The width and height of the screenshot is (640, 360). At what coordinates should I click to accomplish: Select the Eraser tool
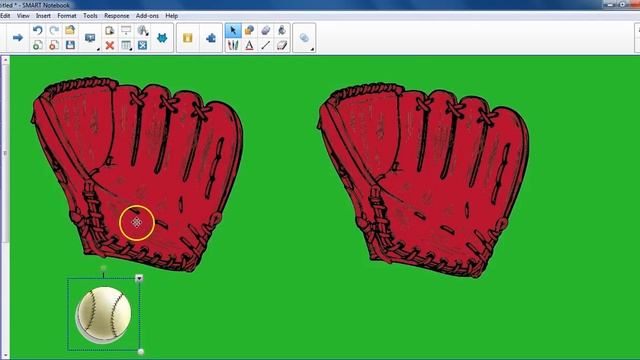(282, 45)
